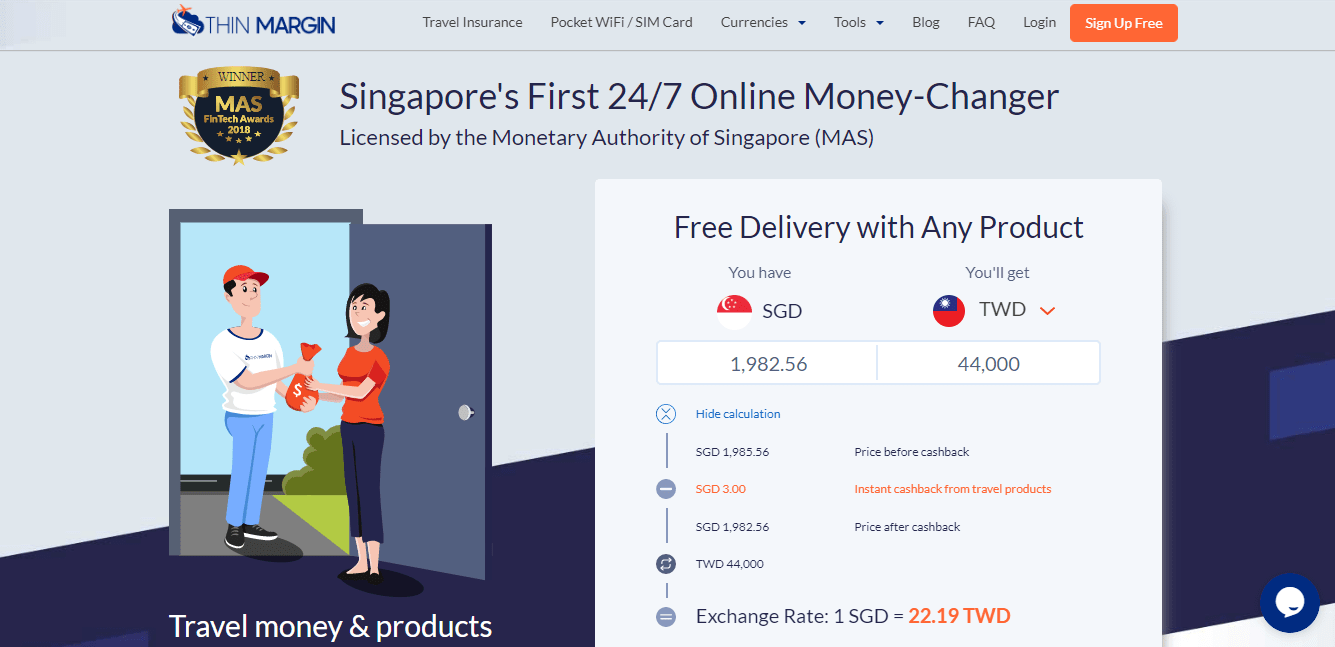
Task: Click the Thin Margin logo
Action: 253,22
